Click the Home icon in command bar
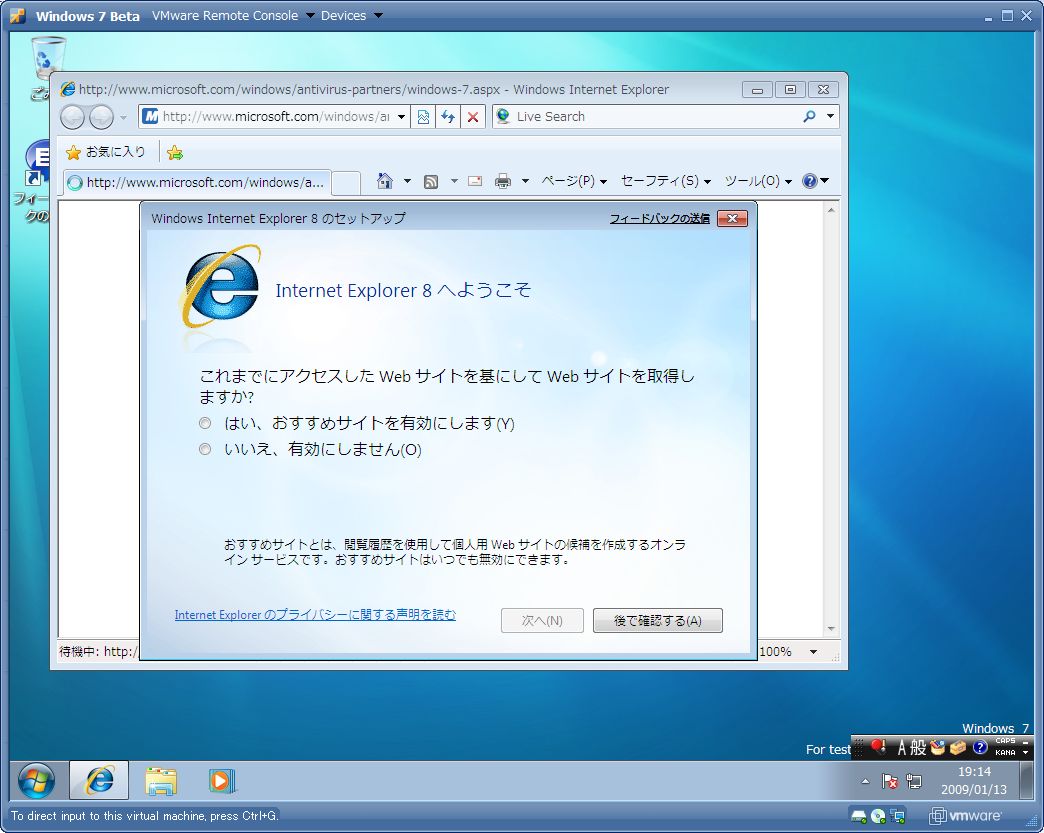Image resolution: width=1044 pixels, height=833 pixels. 385,180
